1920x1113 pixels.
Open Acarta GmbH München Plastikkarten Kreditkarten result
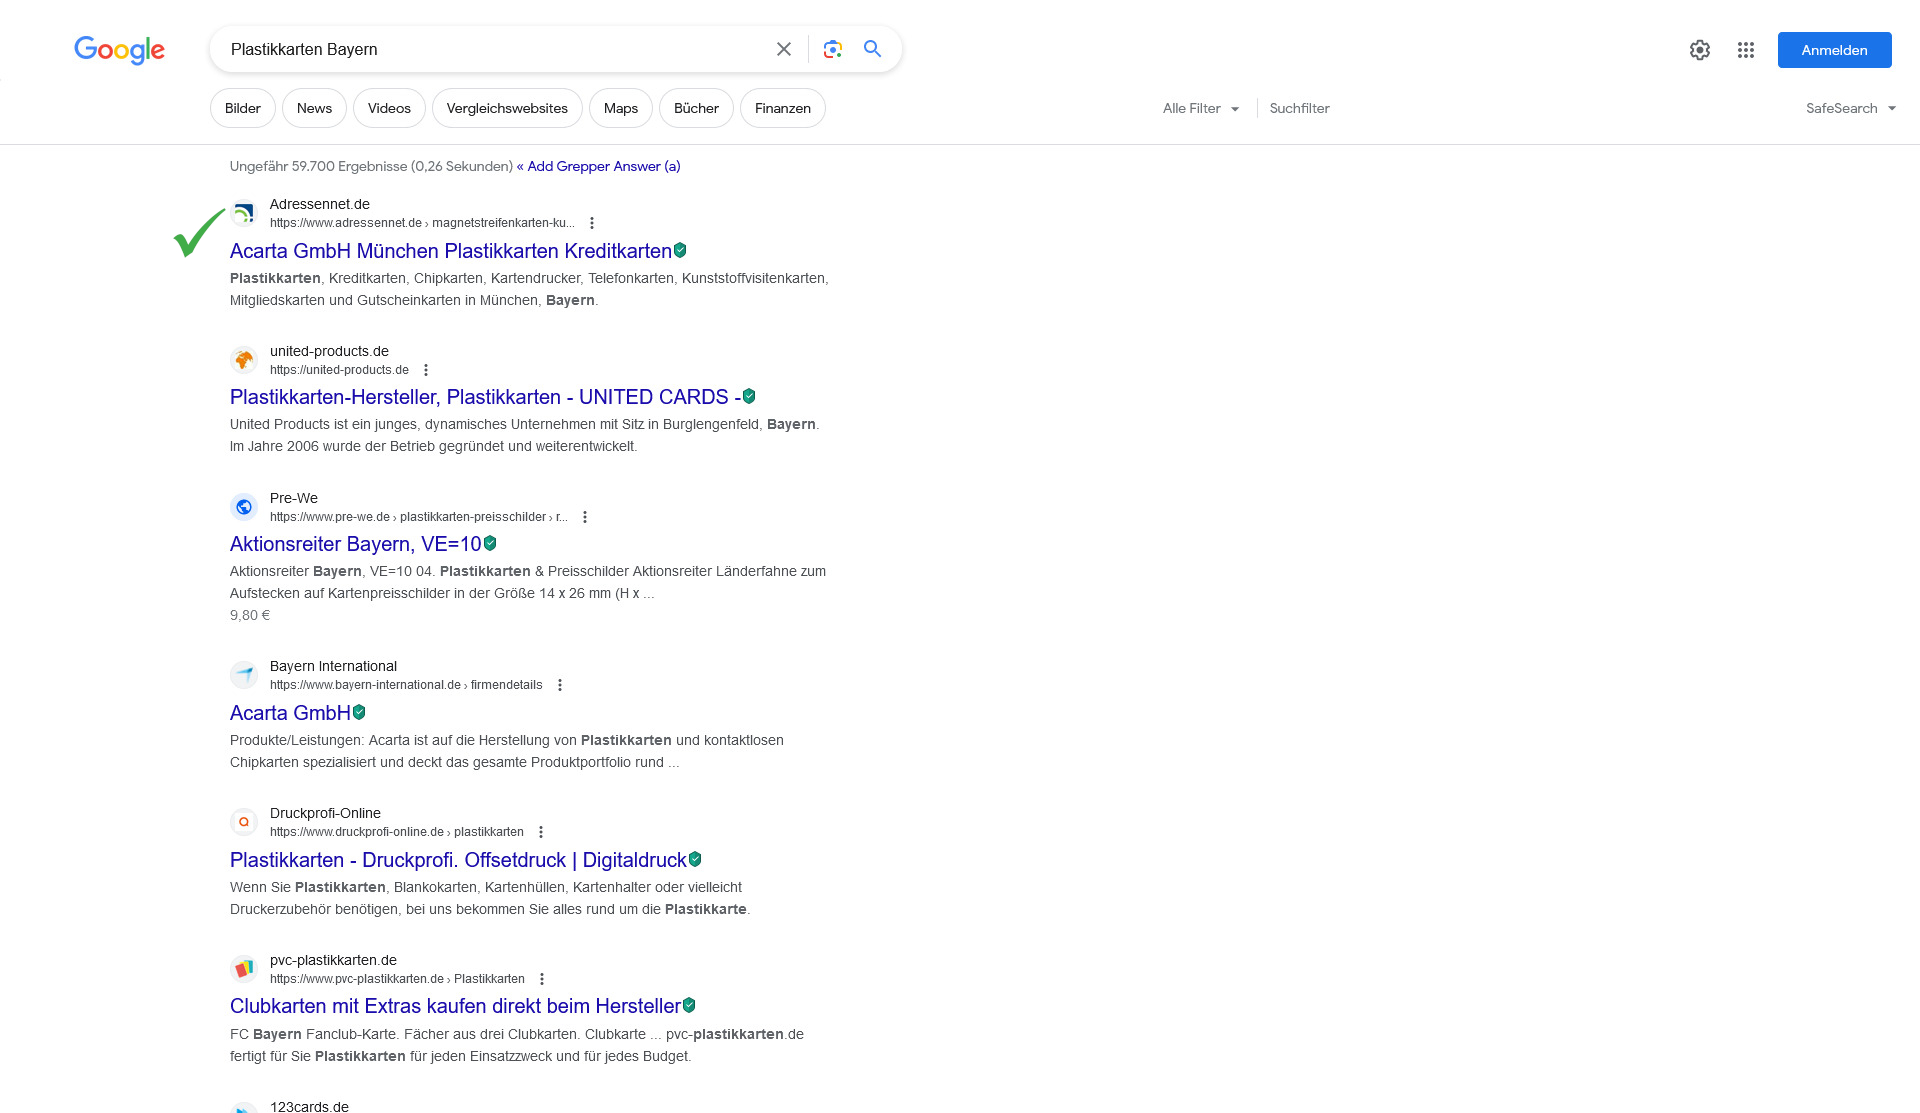tap(451, 251)
